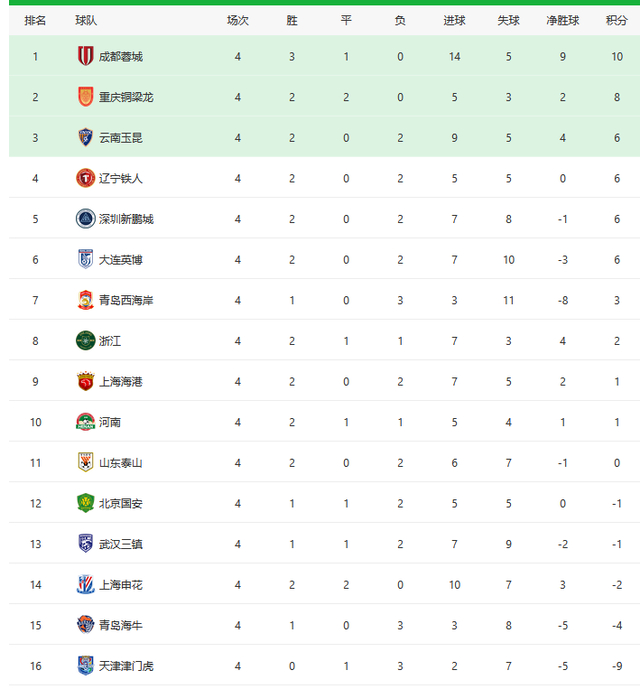Click the 武汉三镇 team name
This screenshot has width=640, height=689.
coord(120,544)
